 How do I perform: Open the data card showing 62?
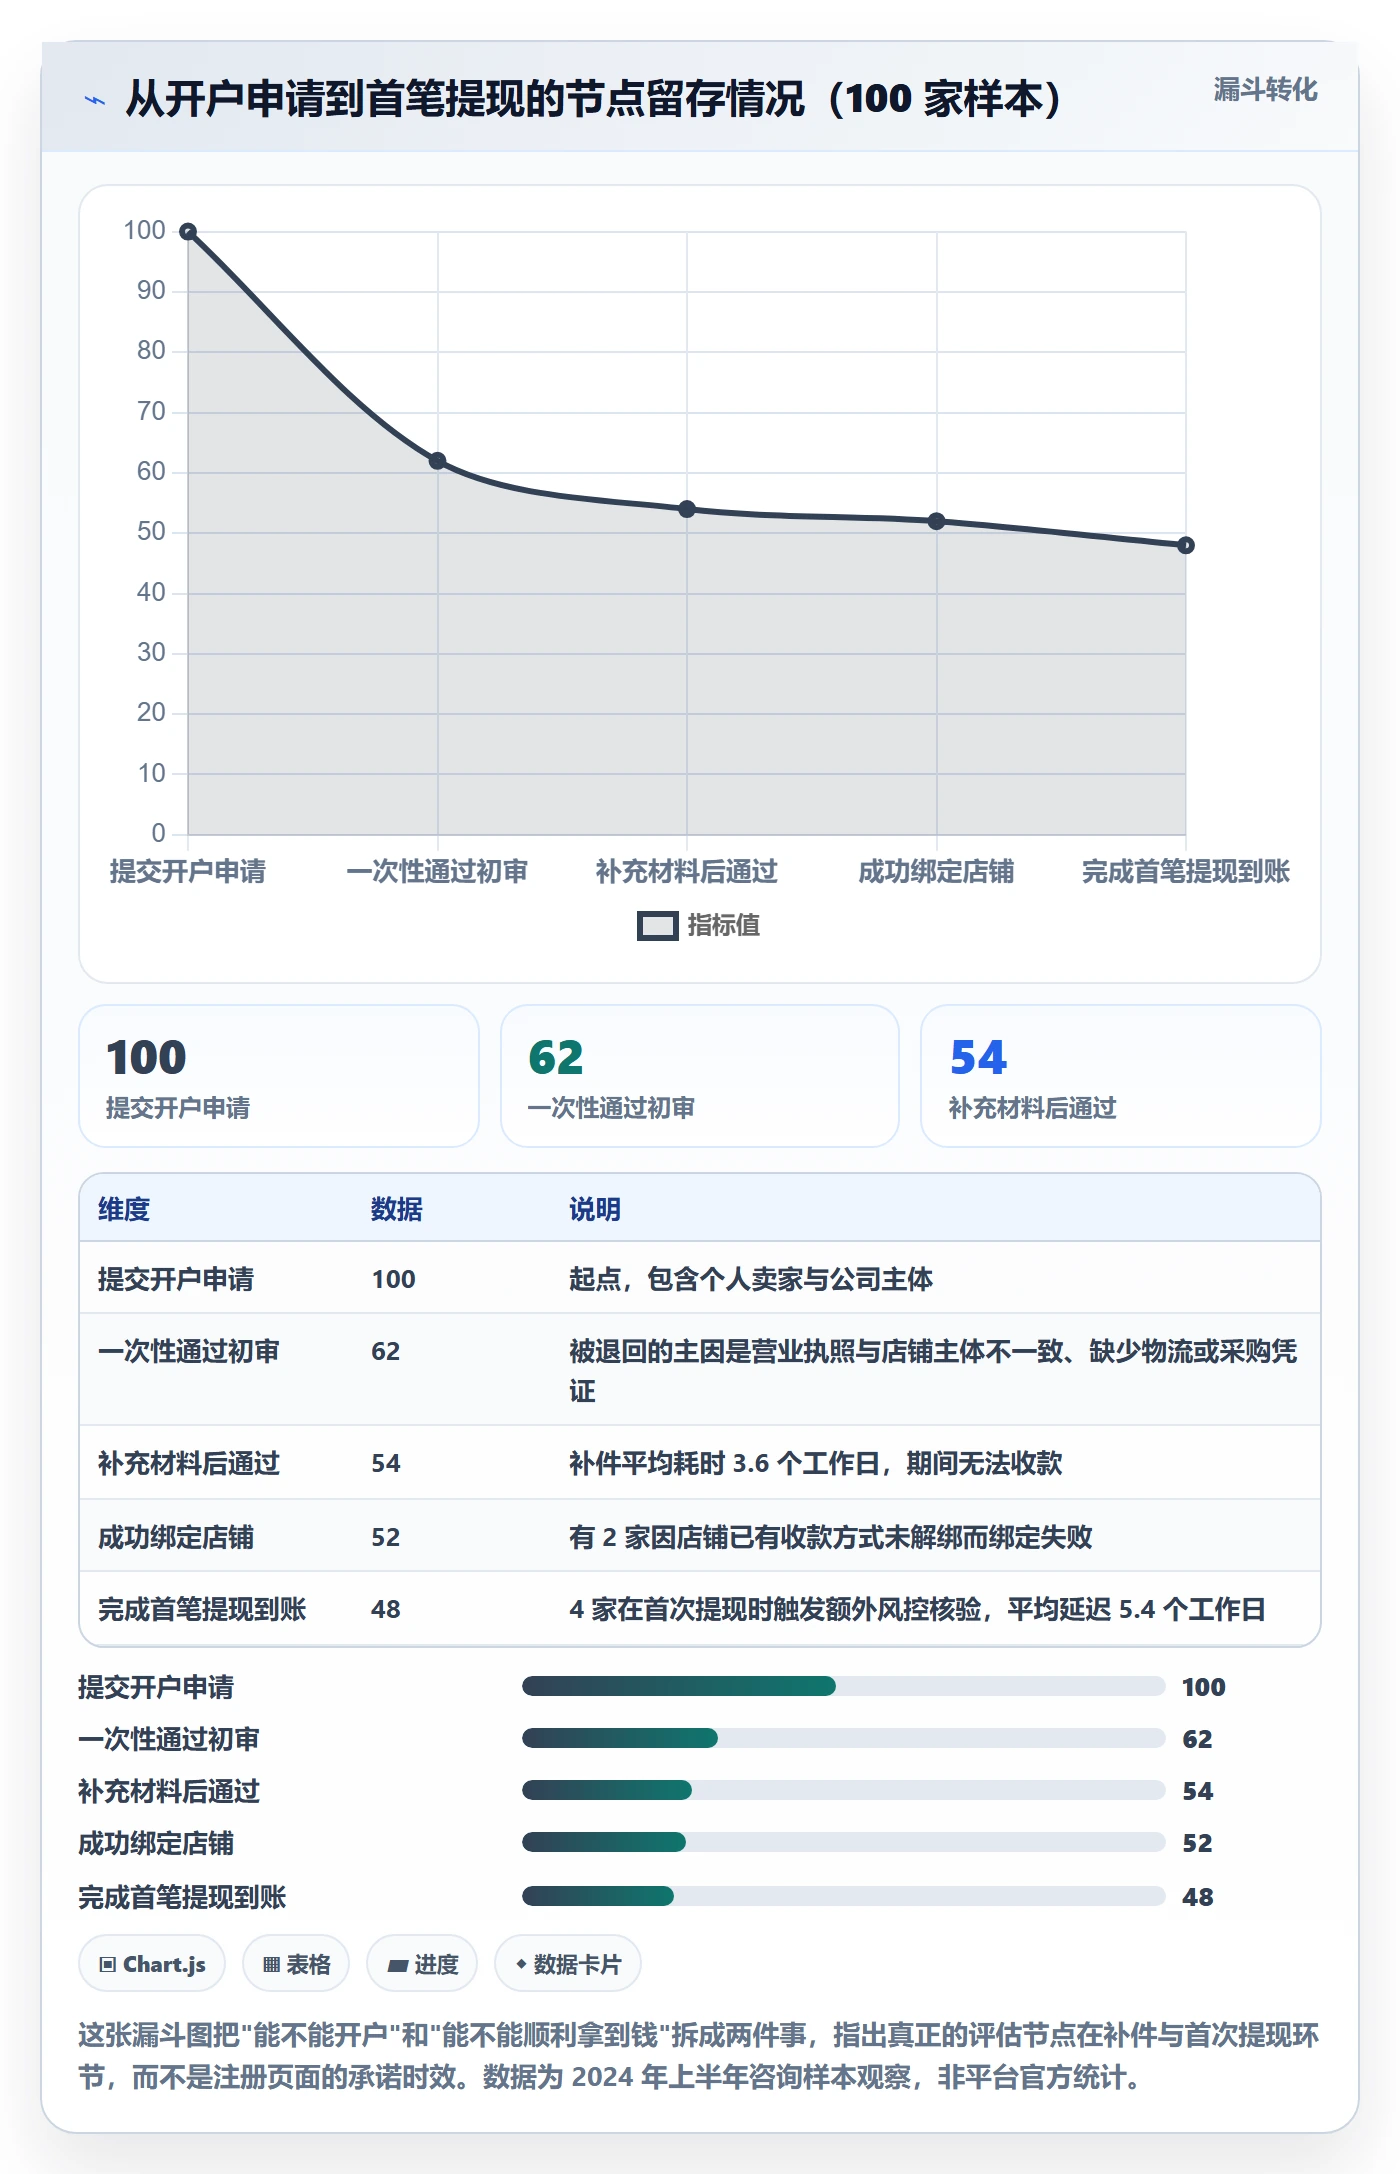[x=700, y=1076]
